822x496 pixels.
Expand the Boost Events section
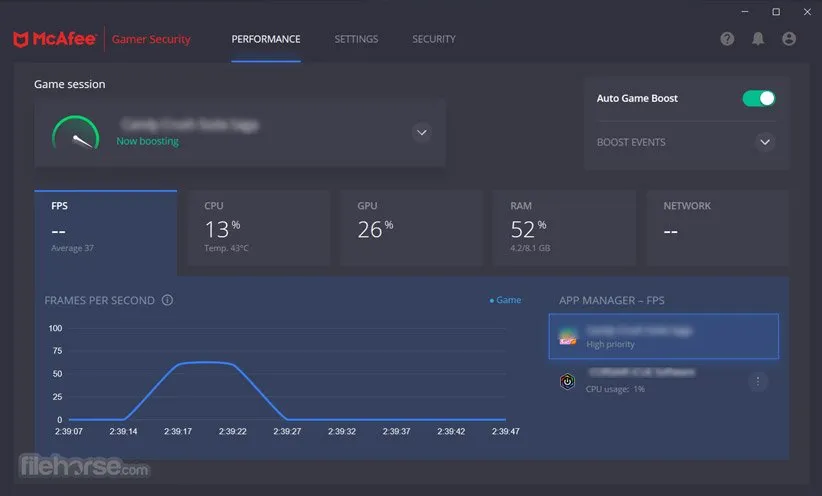coord(765,142)
